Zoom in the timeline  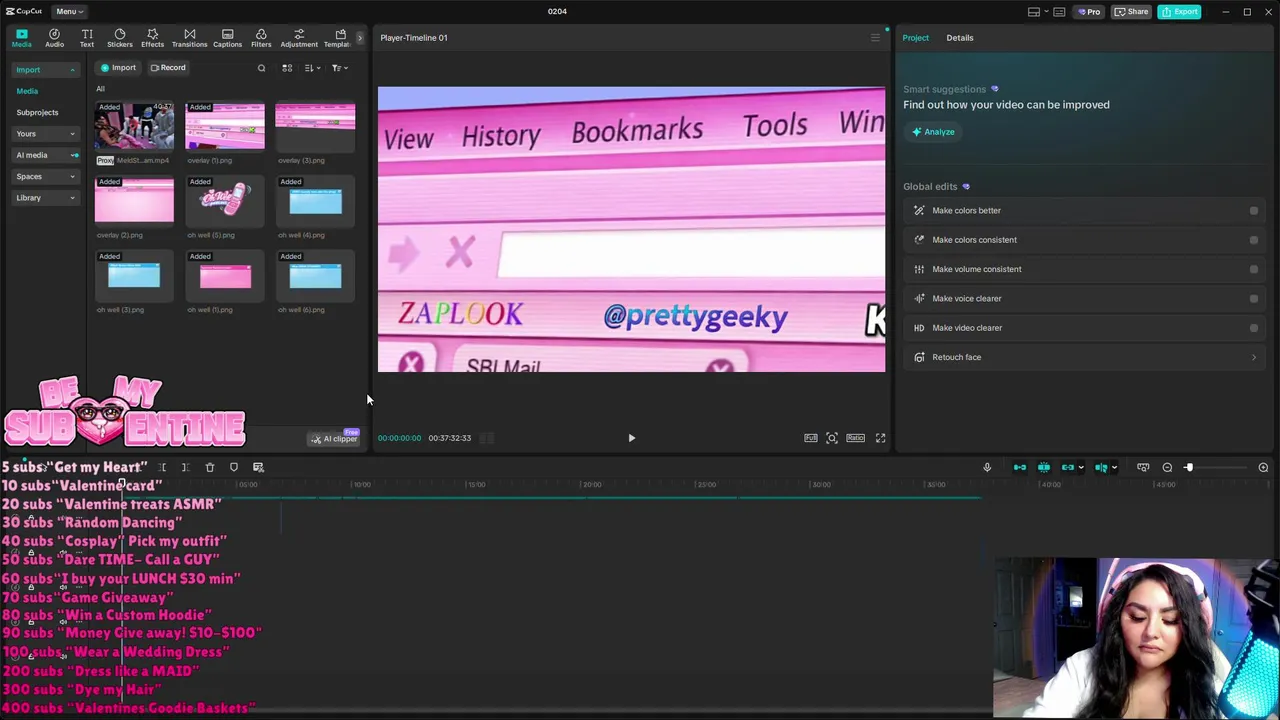1263,467
